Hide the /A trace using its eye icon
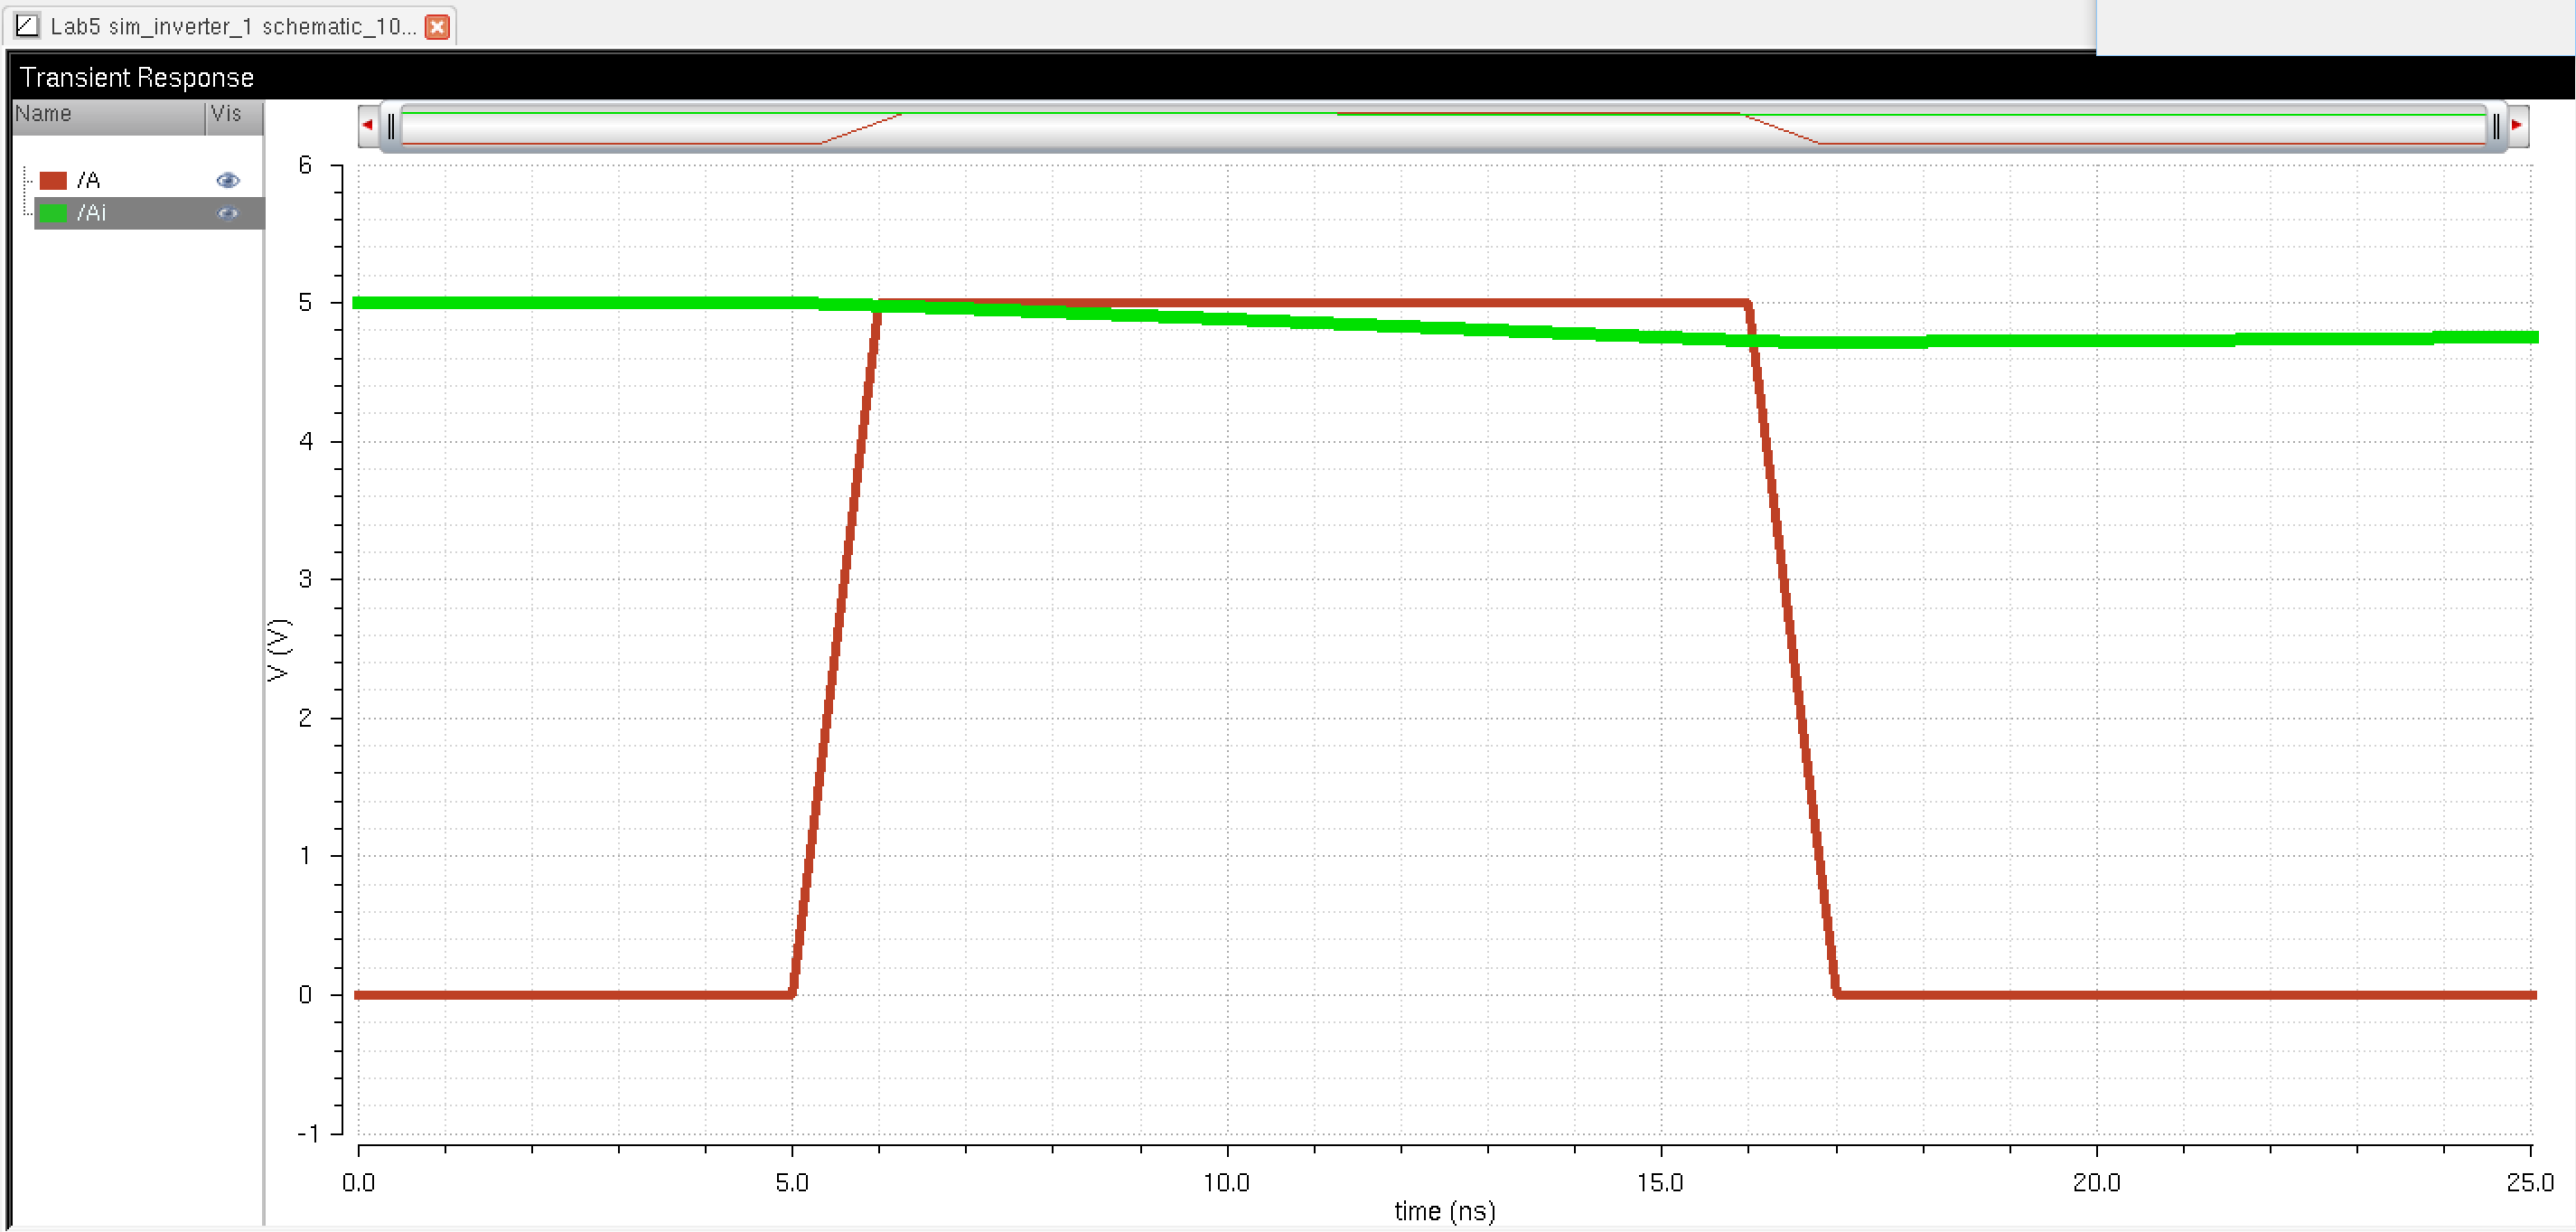The height and width of the screenshot is (1232, 2576). point(228,180)
